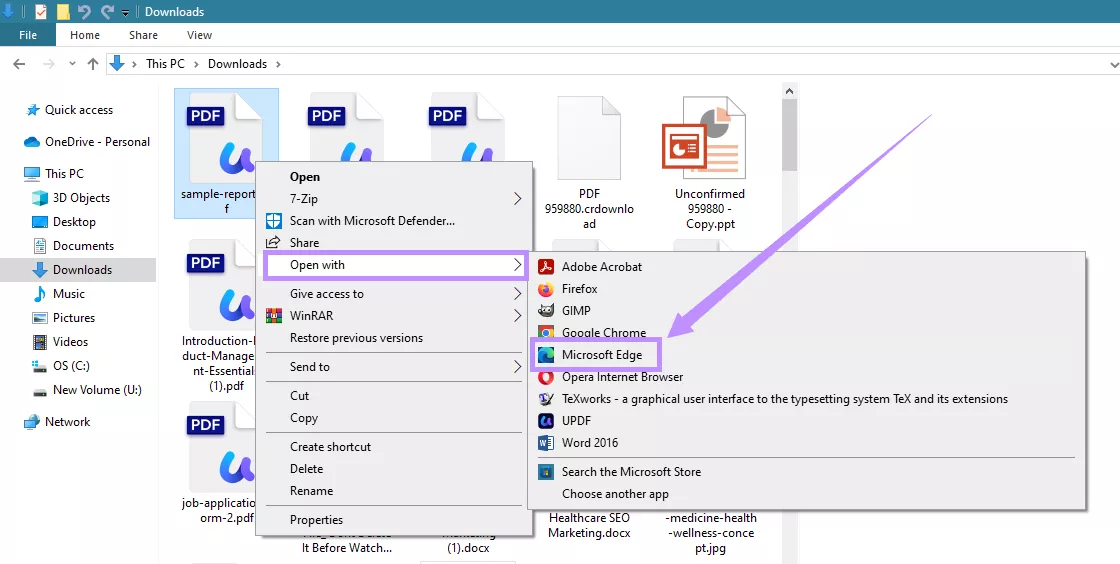The image size is (1120, 564).
Task: Expand the 7-Zip submenu arrow
Action: [518, 198]
